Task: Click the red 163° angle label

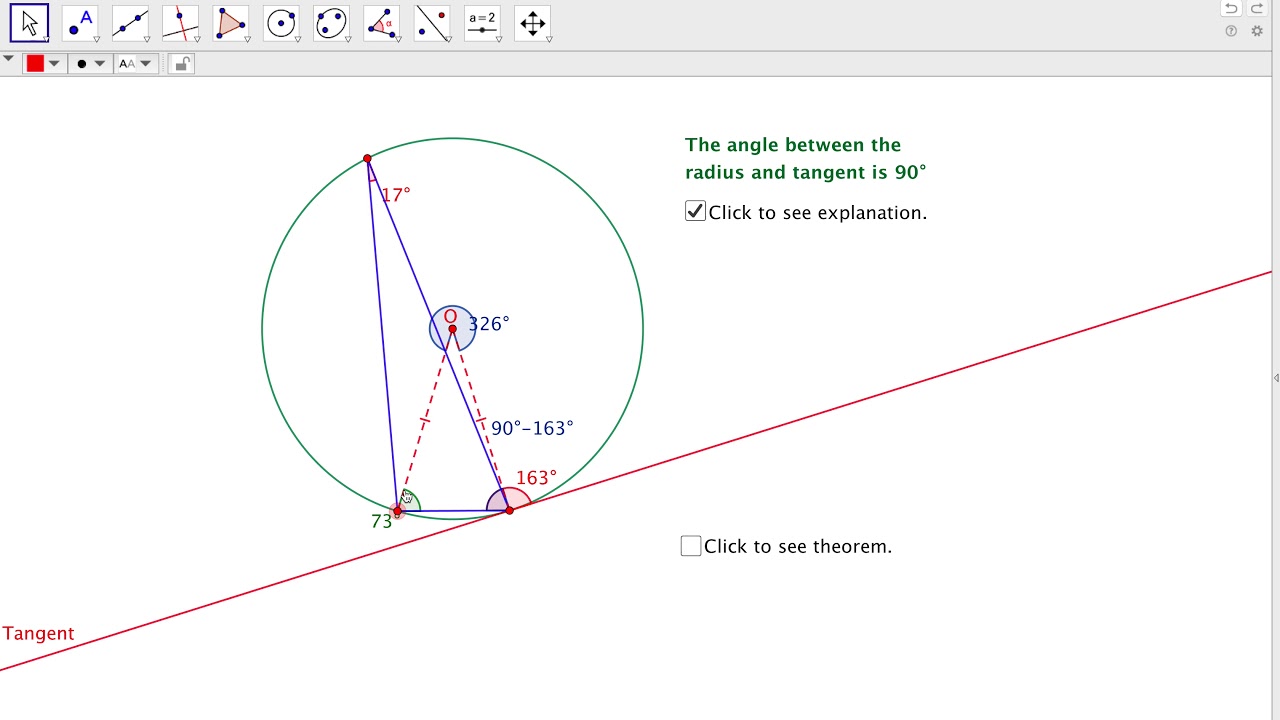Action: [x=536, y=478]
